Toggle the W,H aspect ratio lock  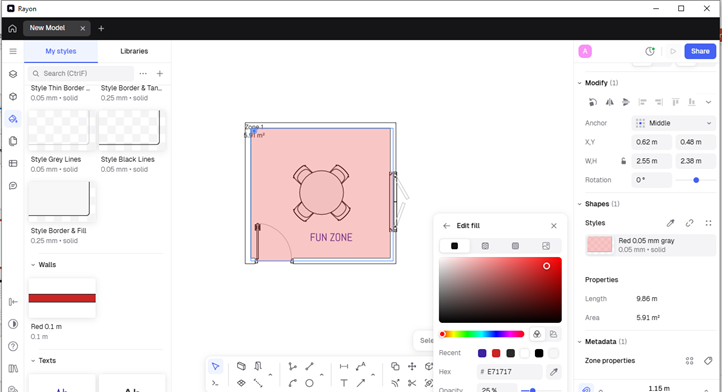(x=623, y=161)
